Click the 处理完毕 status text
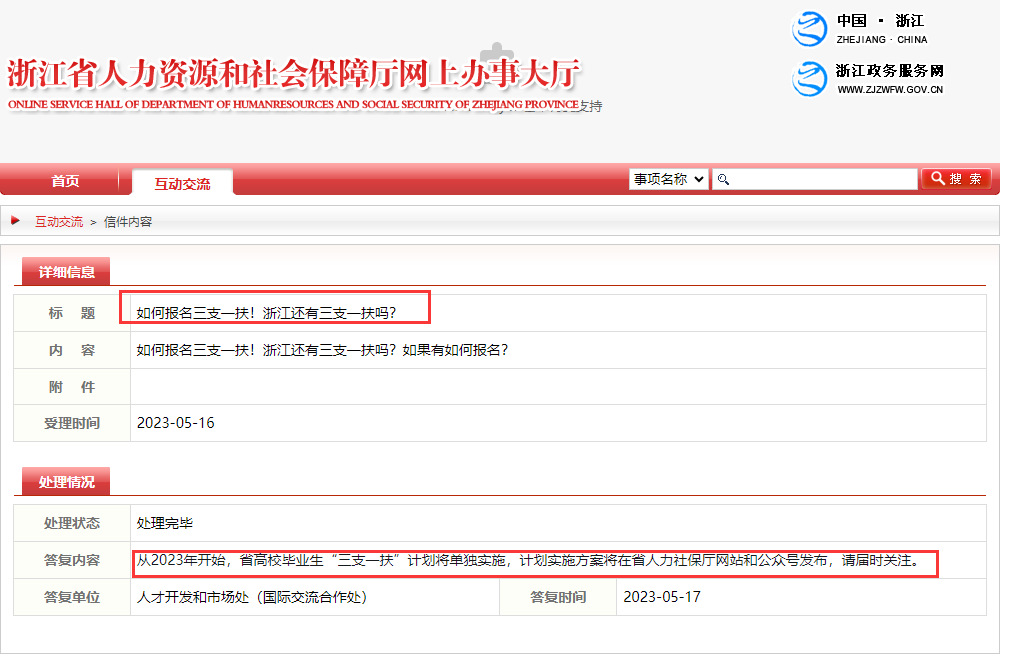 [x=165, y=523]
